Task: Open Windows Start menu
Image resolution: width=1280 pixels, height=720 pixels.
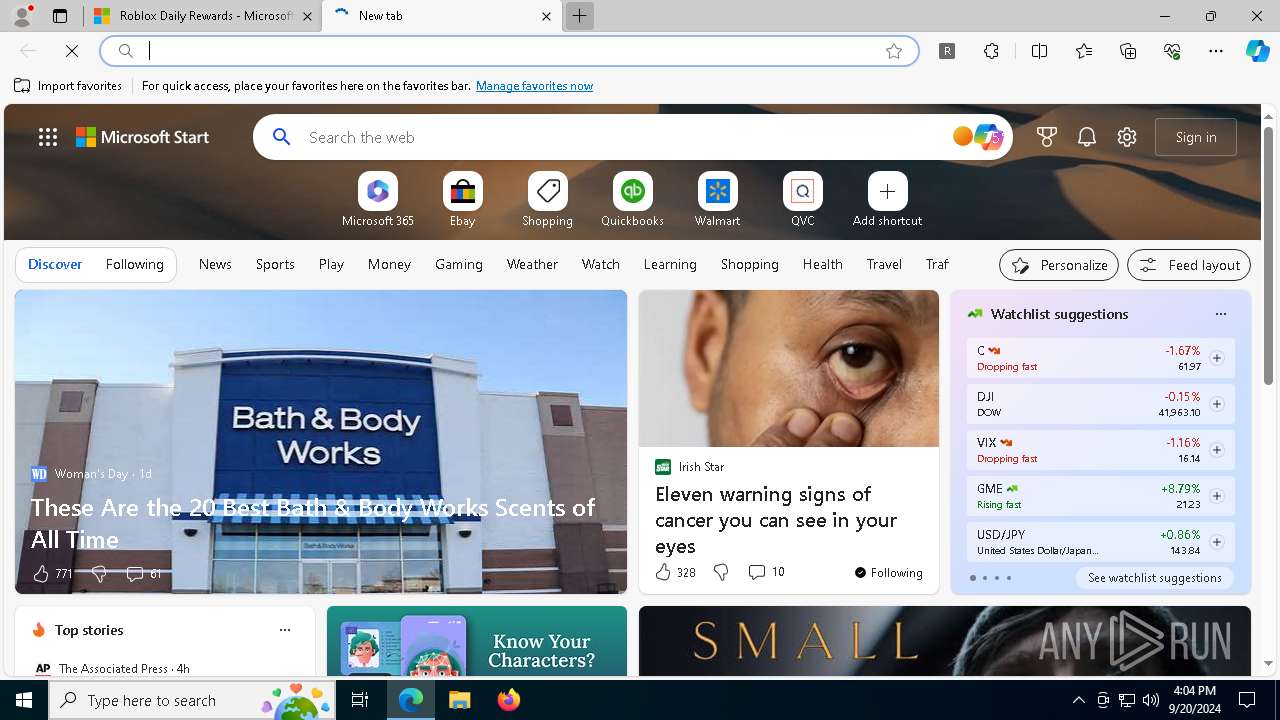Action: click(x=24, y=700)
